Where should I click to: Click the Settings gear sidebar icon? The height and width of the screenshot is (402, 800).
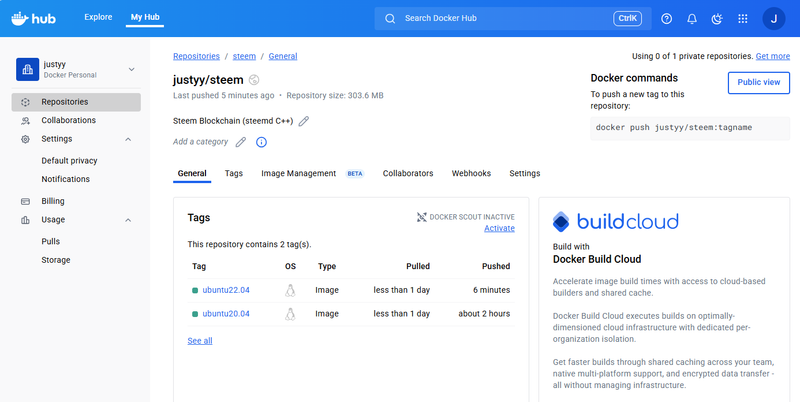25,139
